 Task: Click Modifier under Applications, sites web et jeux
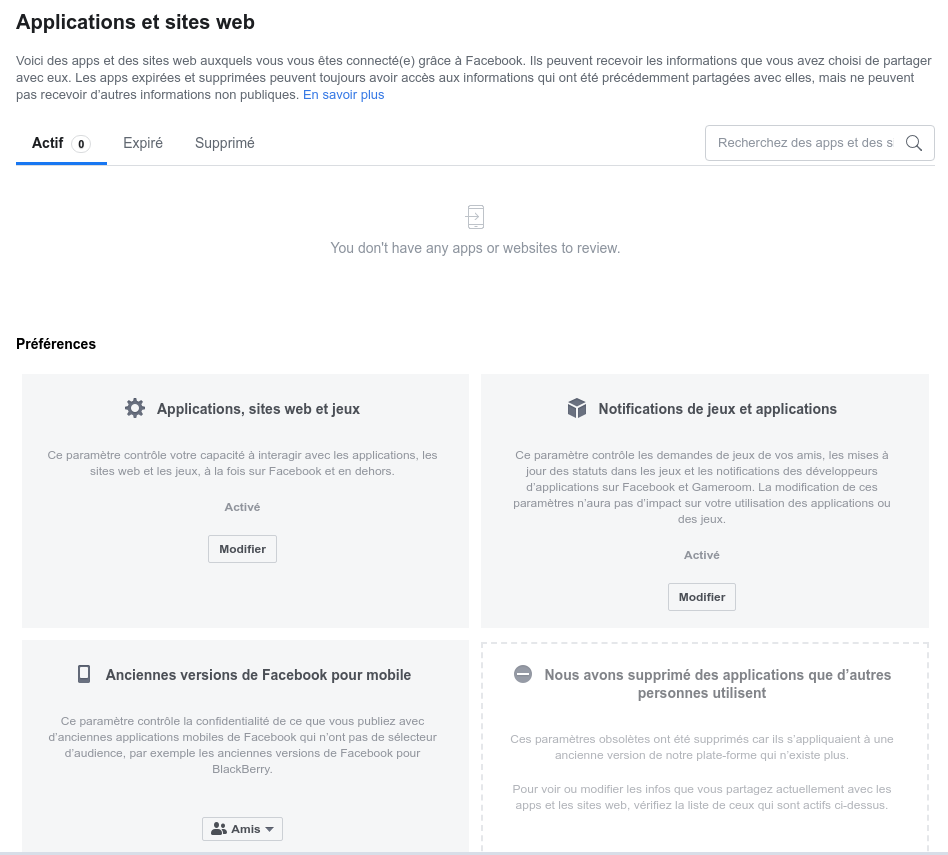242,549
